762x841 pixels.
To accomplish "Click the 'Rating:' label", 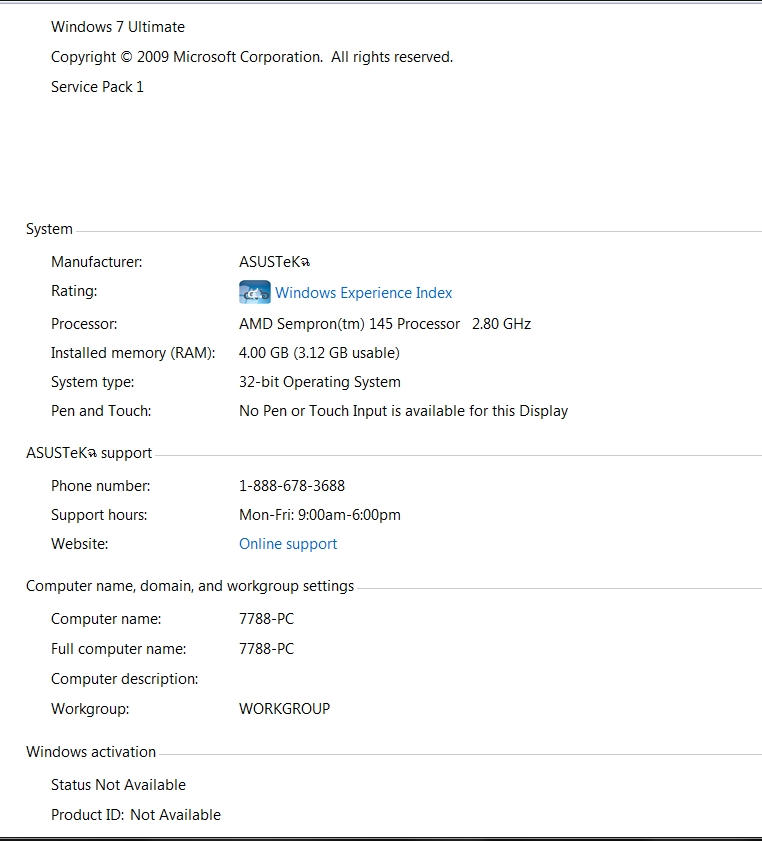I will (74, 291).
